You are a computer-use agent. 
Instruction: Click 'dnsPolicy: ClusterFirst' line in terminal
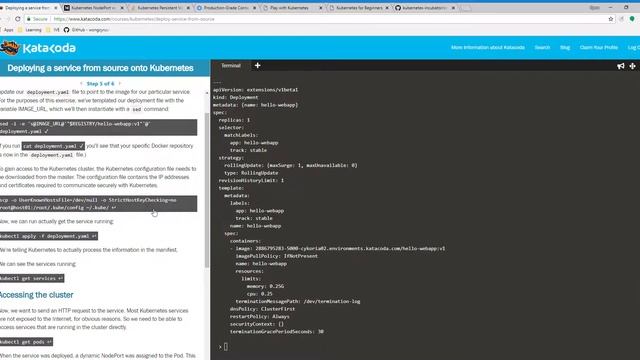coord(262,309)
